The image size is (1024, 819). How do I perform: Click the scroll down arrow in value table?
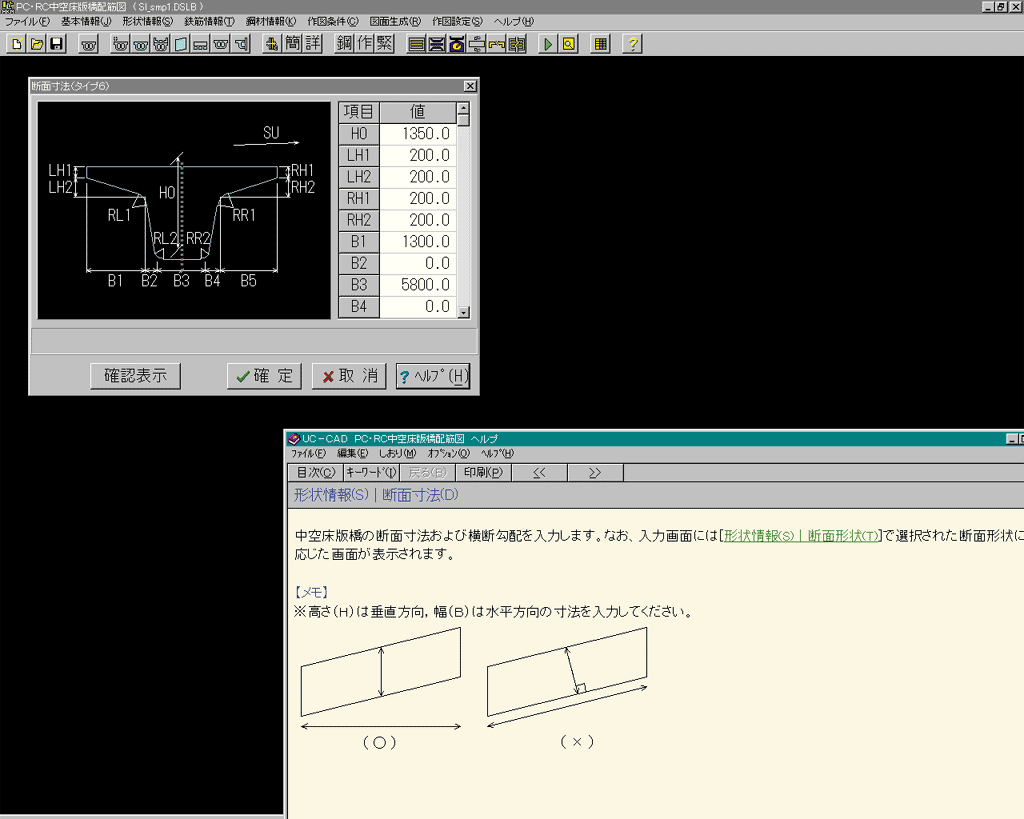(463, 312)
